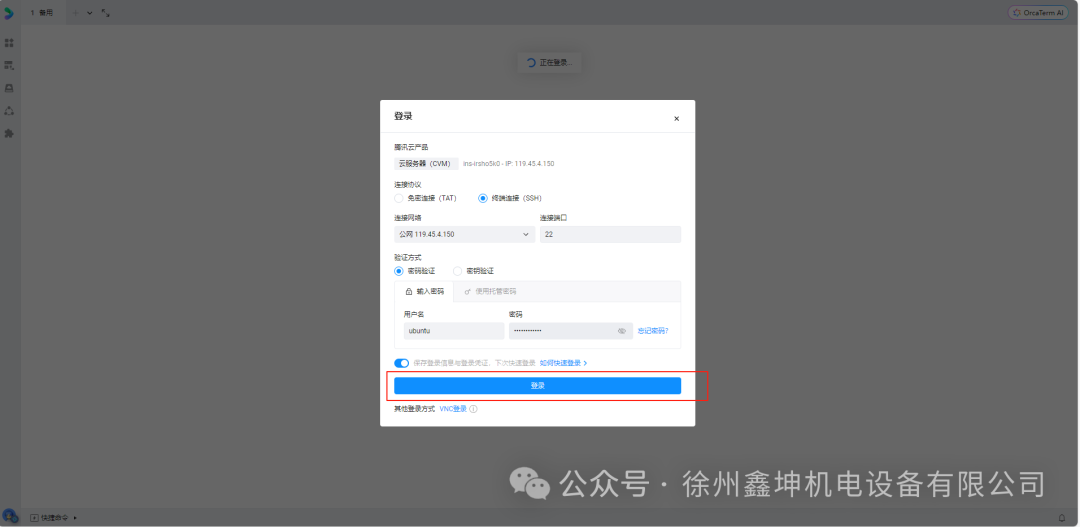The width and height of the screenshot is (1080, 527).
Task: Expand the 快捷命令 panel
Action: pyautogui.click(x=54, y=517)
